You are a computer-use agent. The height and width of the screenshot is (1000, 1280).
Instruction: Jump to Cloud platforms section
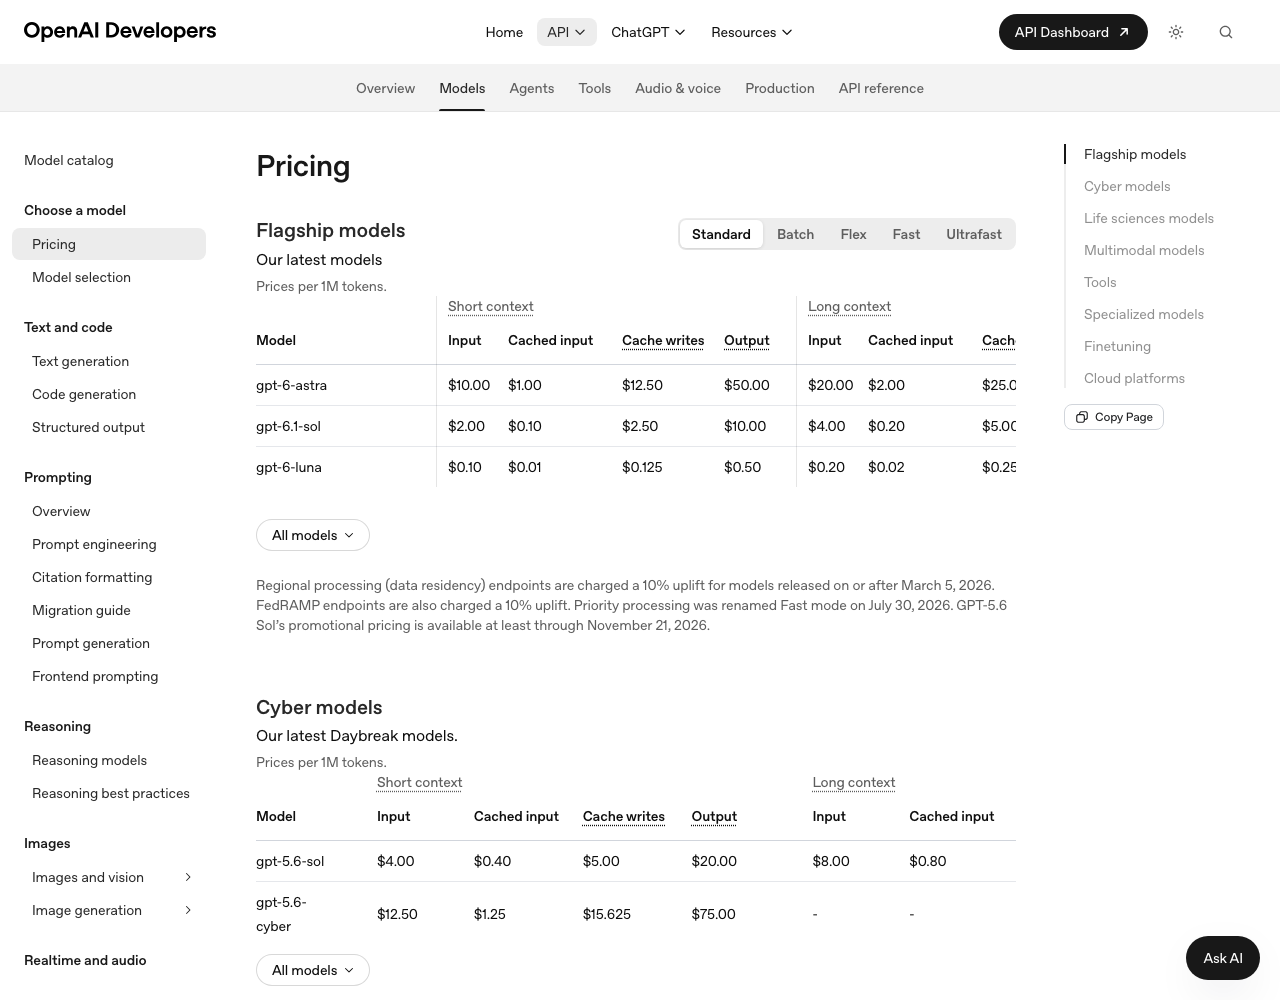[x=1134, y=378]
